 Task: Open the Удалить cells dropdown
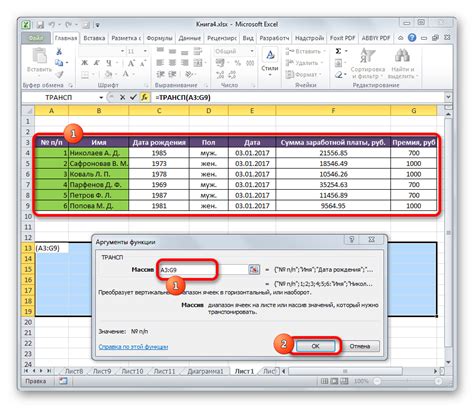click(304, 63)
